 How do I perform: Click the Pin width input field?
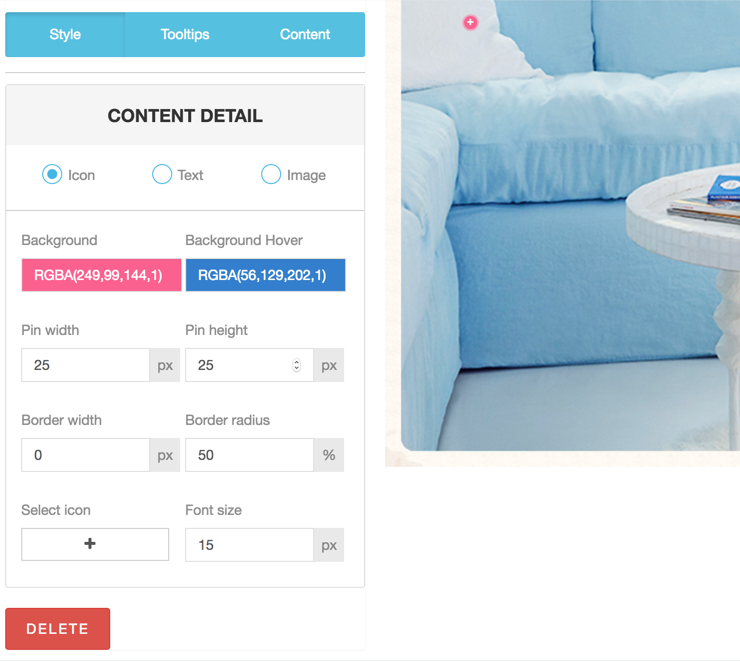[x=85, y=365]
